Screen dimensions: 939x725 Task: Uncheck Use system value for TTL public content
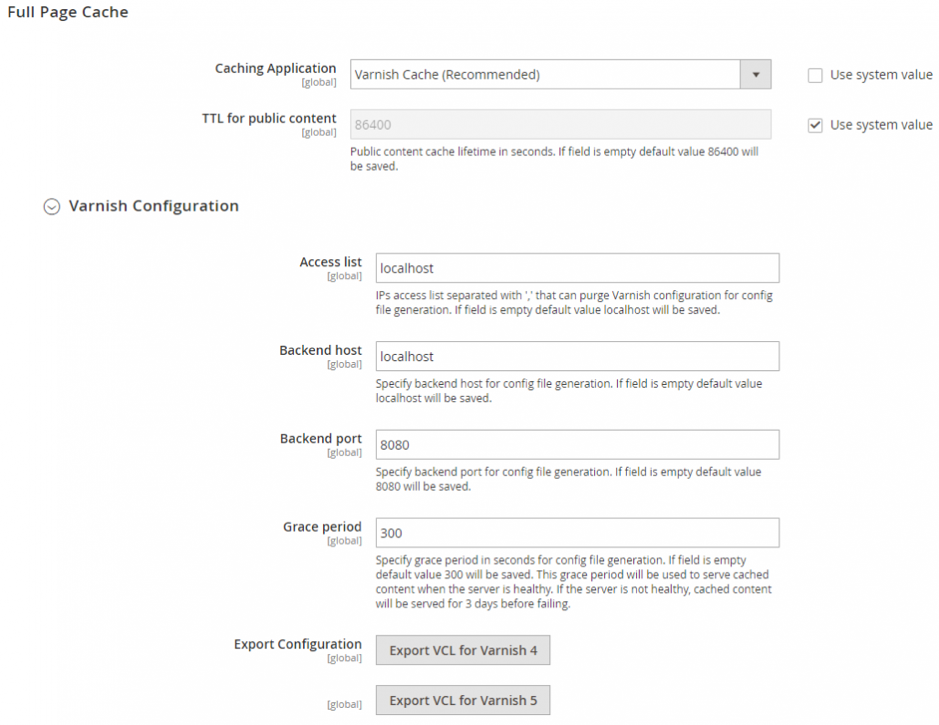[x=815, y=125]
